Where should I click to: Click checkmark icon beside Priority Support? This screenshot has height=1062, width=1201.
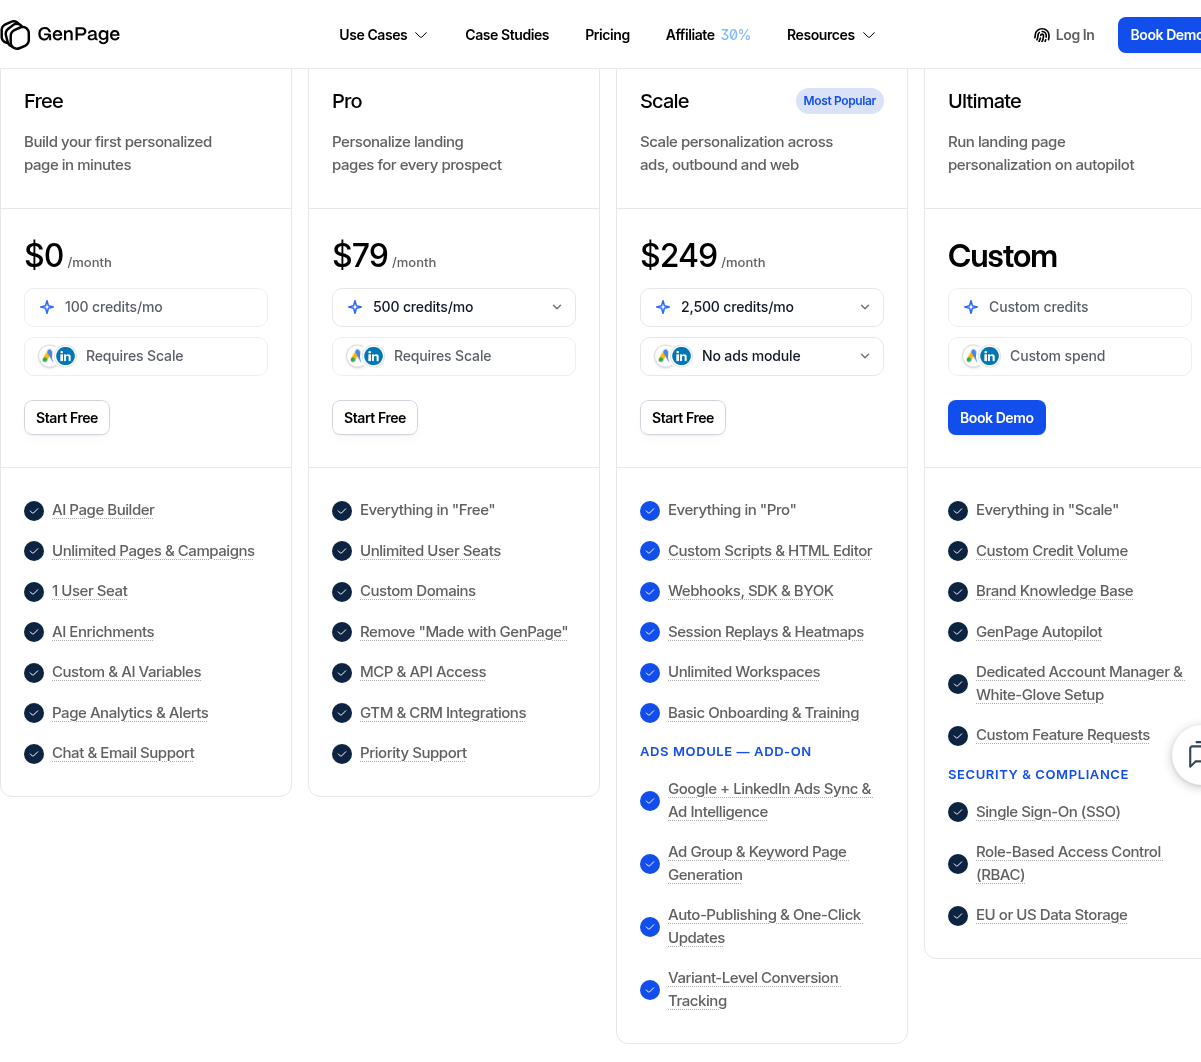(342, 754)
